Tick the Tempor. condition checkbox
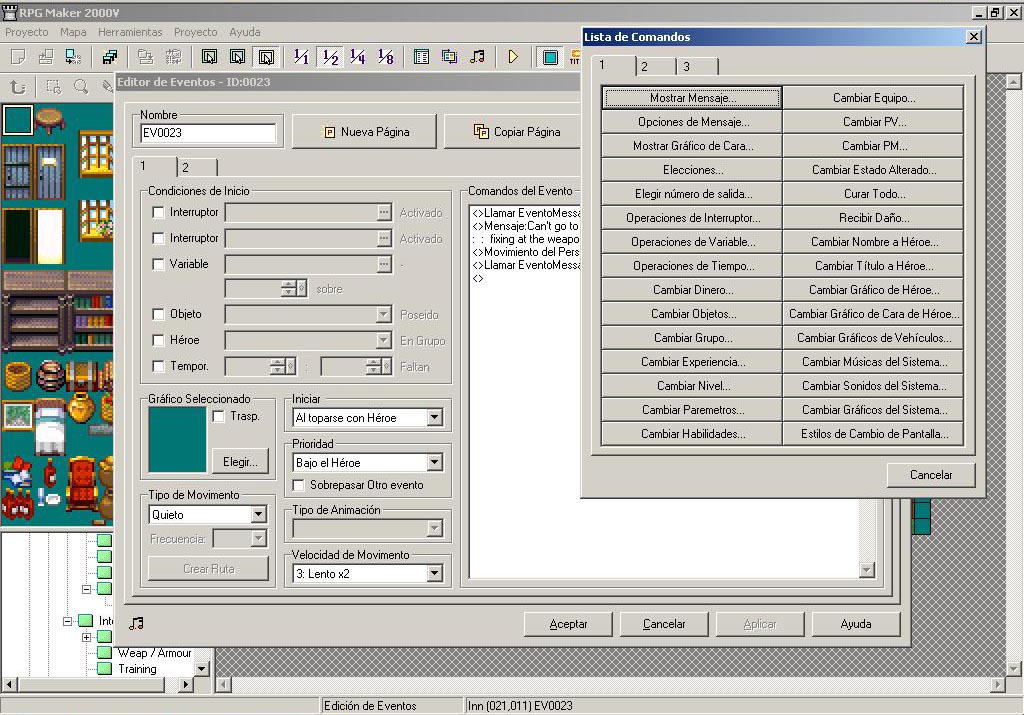Image resolution: width=1024 pixels, height=715 pixels. coord(158,366)
